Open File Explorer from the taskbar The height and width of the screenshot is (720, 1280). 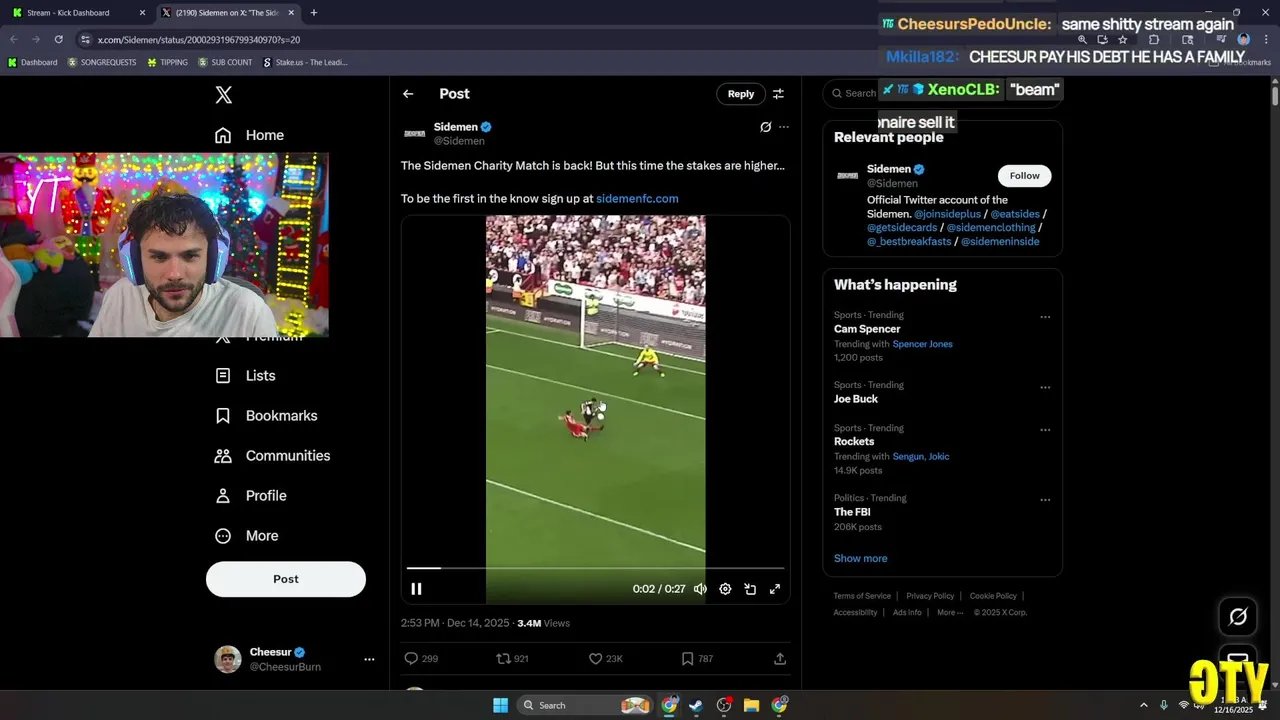coord(751,705)
